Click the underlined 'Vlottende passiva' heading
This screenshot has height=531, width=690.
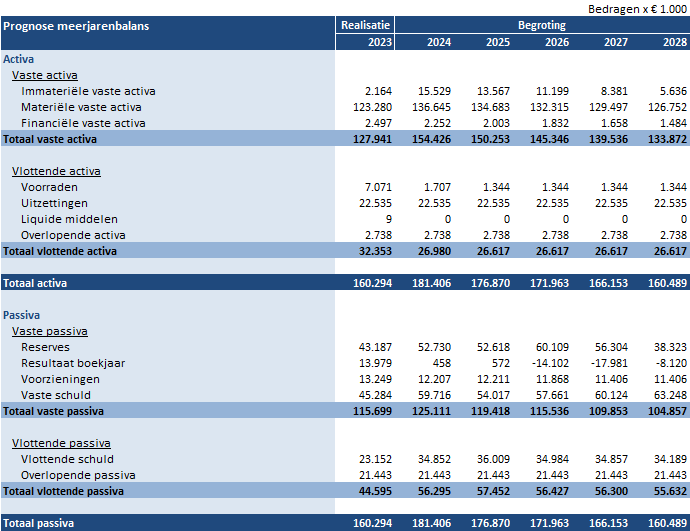coord(60,443)
